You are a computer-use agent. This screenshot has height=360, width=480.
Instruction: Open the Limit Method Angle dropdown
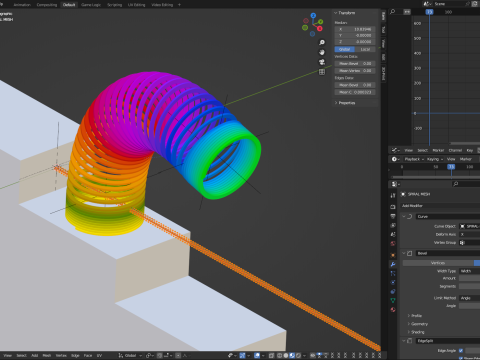click(469, 298)
